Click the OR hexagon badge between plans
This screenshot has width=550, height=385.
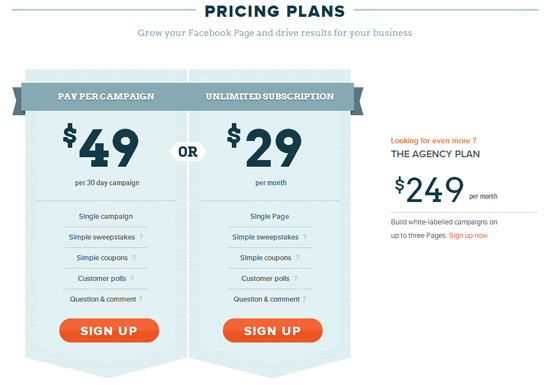click(x=188, y=152)
